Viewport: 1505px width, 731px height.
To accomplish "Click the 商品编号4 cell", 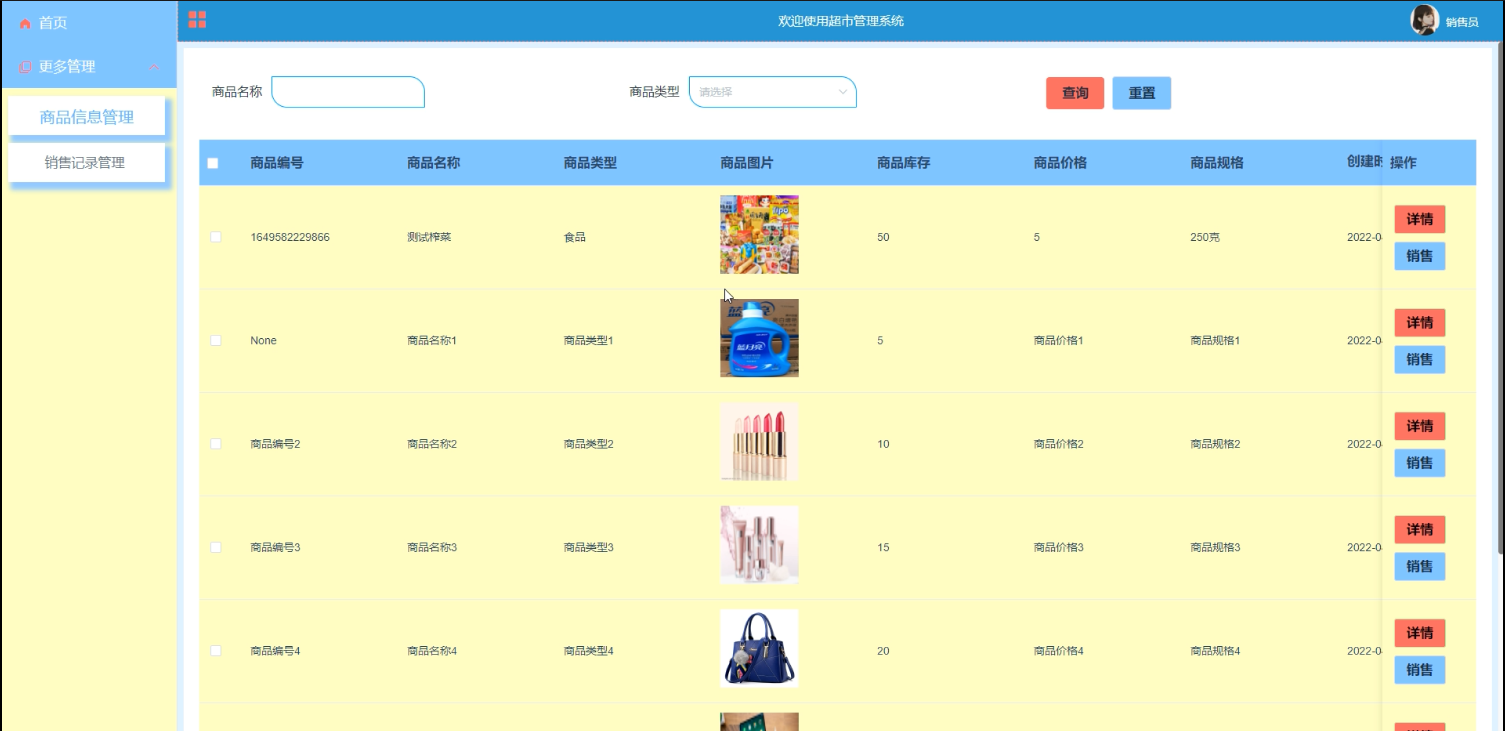I will [x=275, y=651].
